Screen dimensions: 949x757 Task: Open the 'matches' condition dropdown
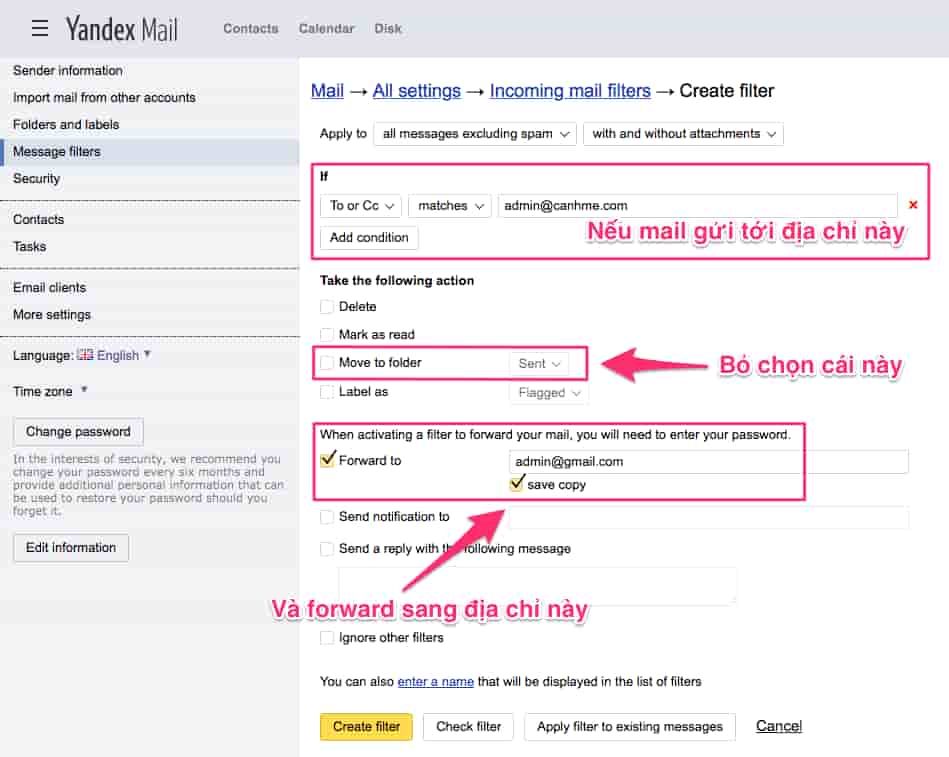[x=450, y=206]
